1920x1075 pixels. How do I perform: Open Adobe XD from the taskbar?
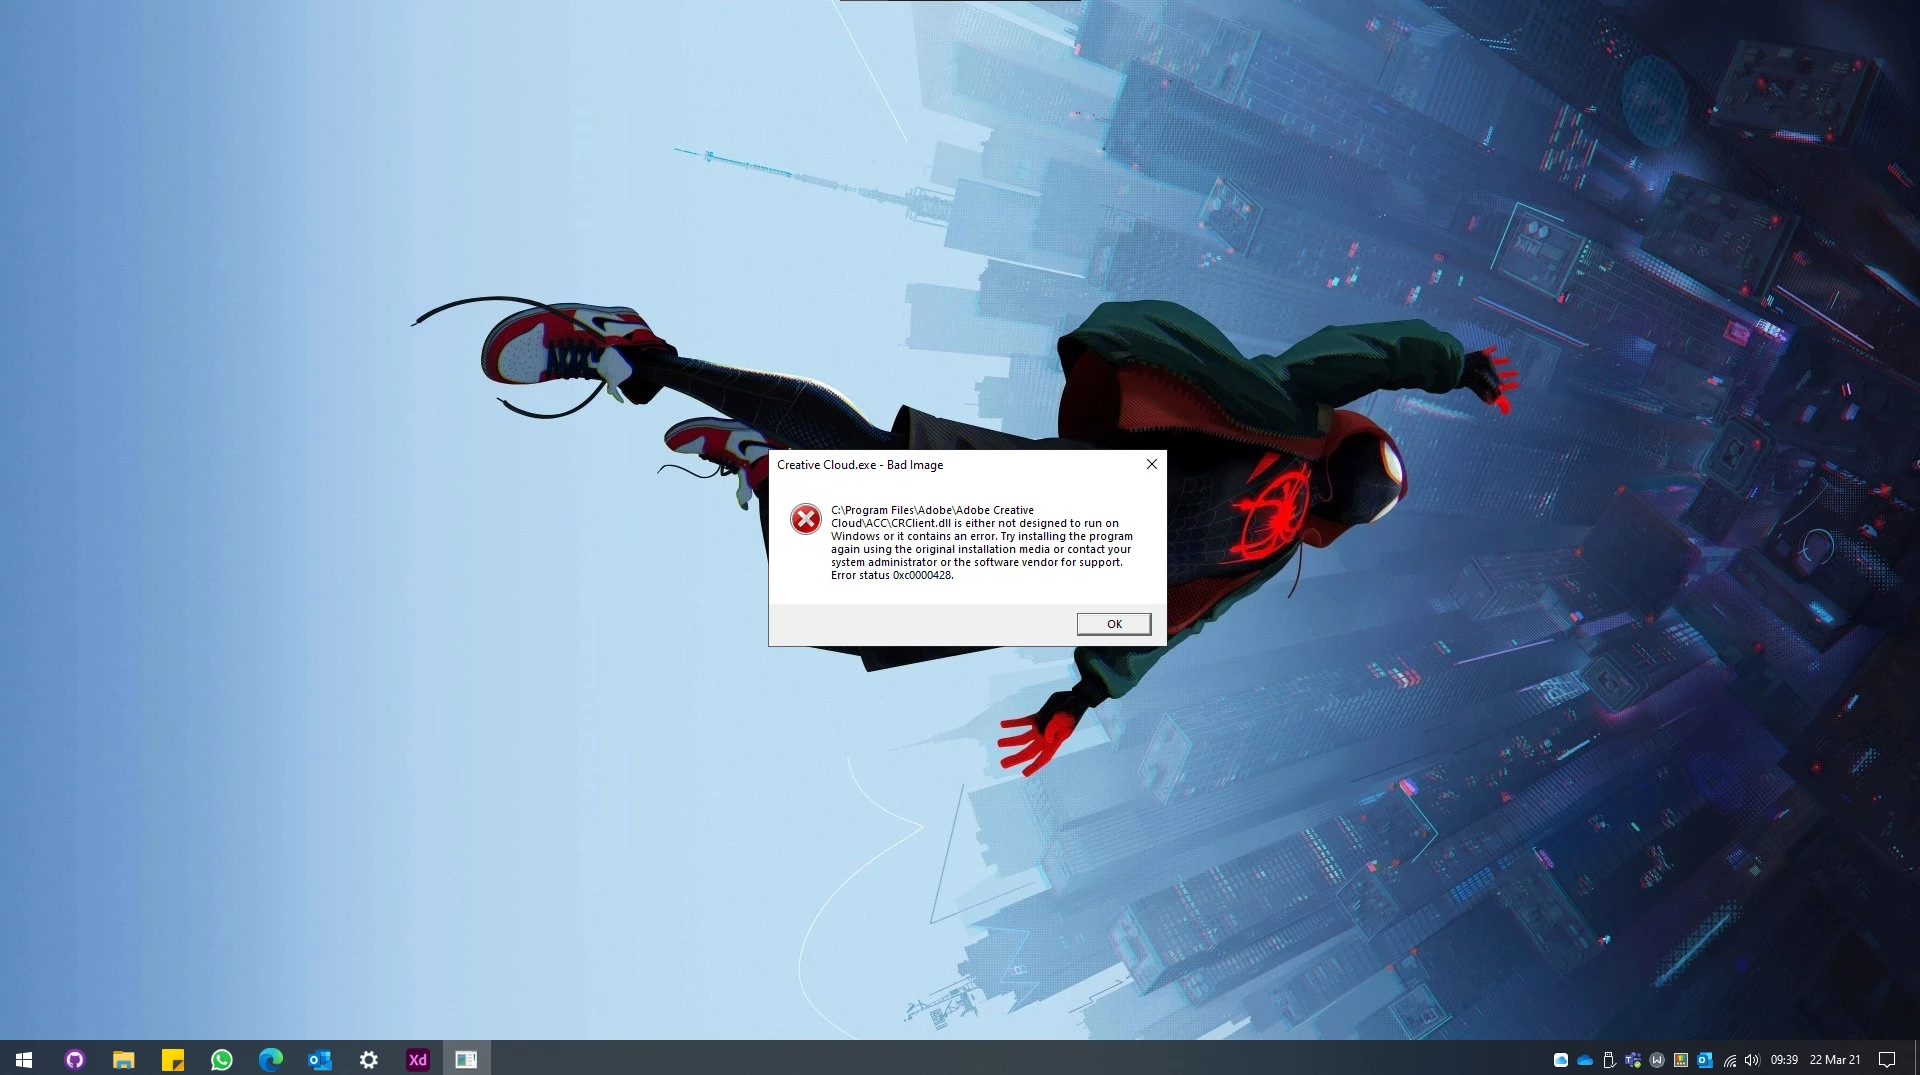point(417,1059)
